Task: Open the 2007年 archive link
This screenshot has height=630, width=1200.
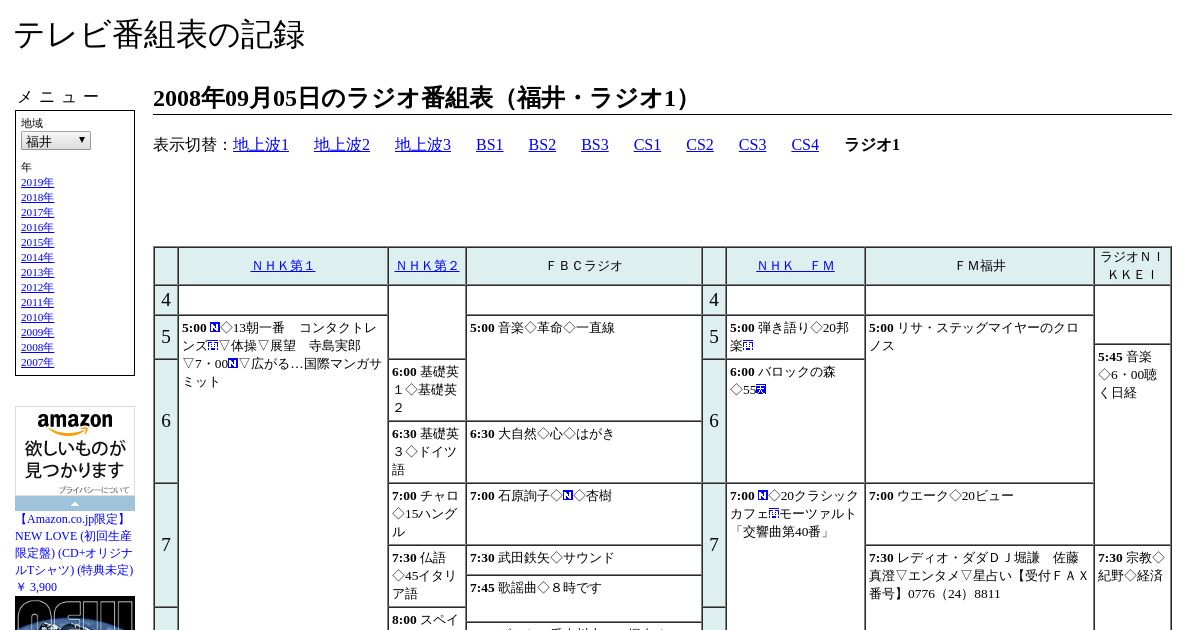Action: tap(37, 362)
